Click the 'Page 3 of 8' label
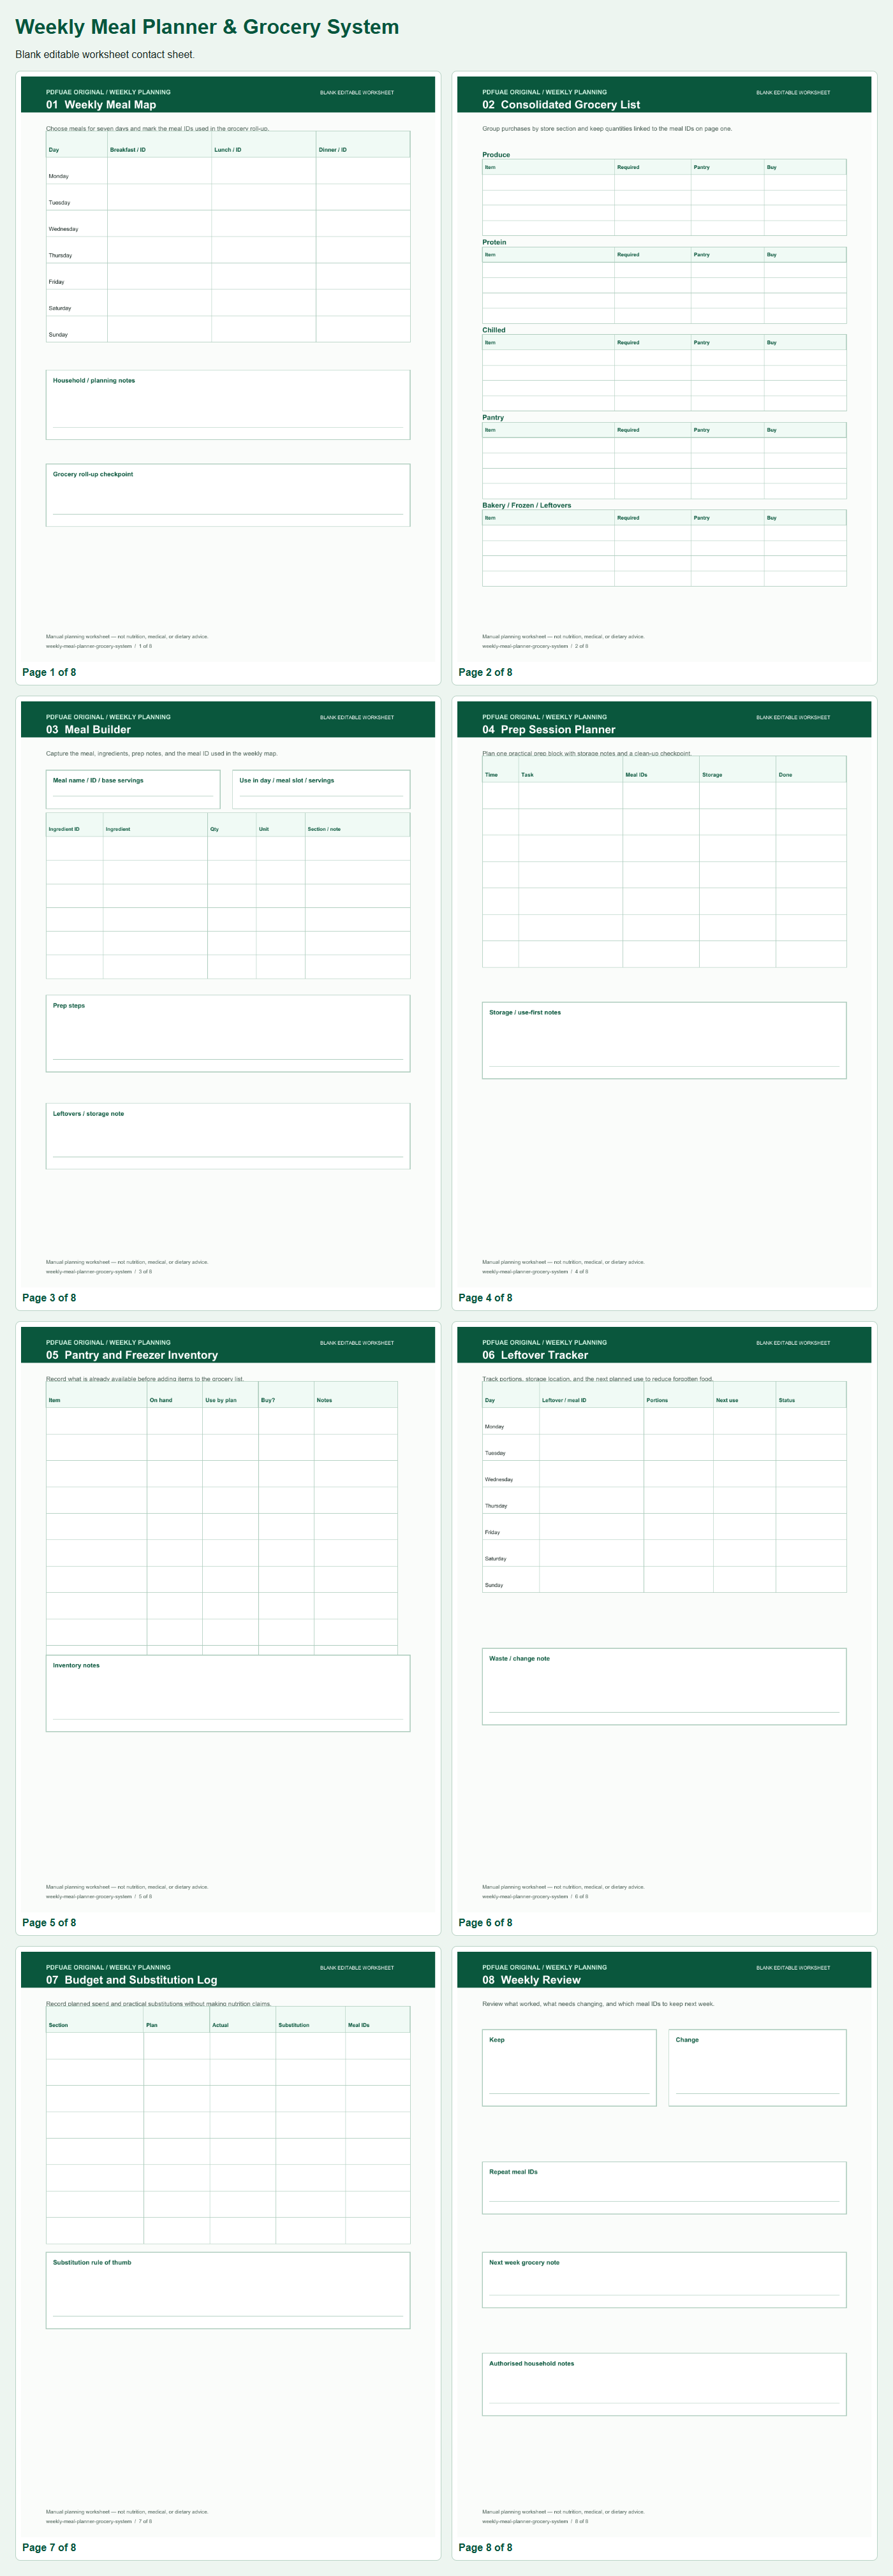Viewport: 893px width, 2576px height. 49,1298
